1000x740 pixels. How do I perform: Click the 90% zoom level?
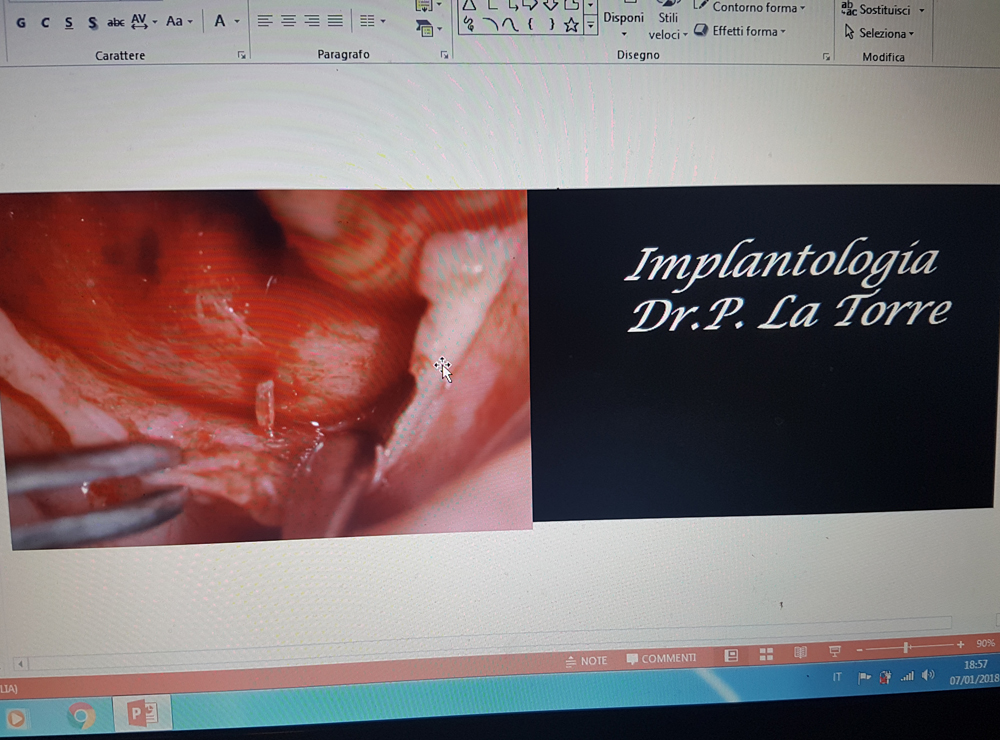[x=985, y=643]
